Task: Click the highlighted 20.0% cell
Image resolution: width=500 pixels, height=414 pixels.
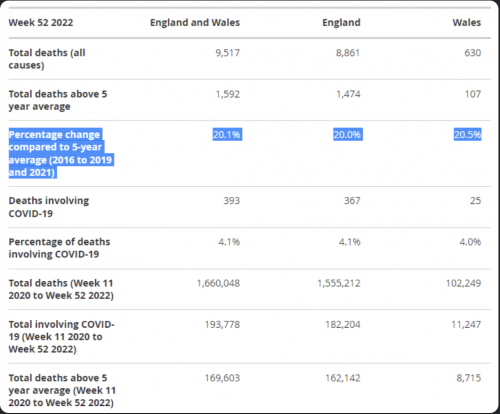Action: (348, 134)
